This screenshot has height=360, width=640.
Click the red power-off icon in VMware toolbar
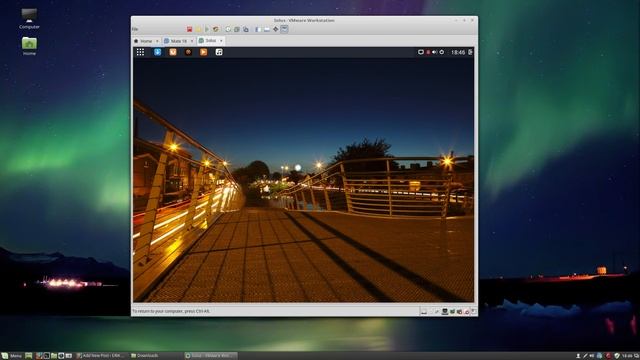pos(189,29)
